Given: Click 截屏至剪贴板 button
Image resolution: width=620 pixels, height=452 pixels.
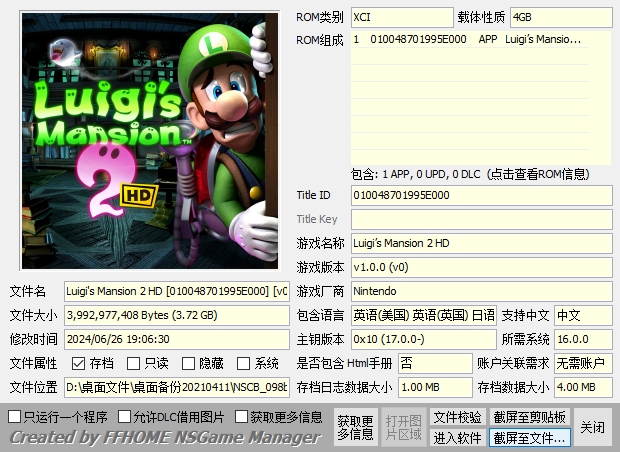Looking at the screenshot, I should coord(530,416).
